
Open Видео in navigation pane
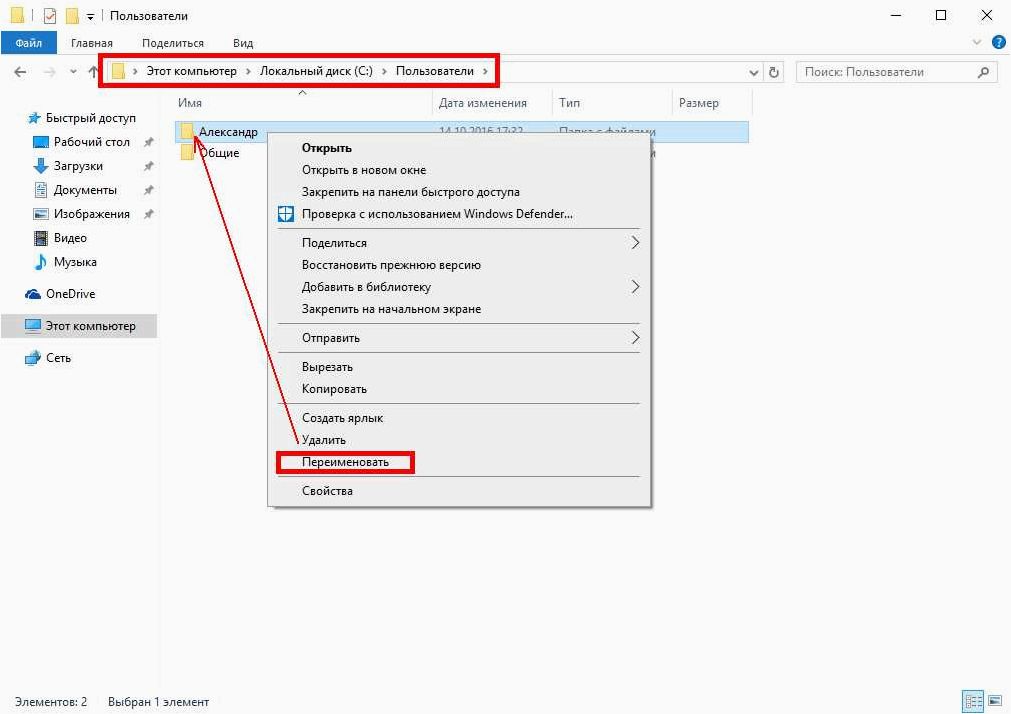(x=70, y=237)
